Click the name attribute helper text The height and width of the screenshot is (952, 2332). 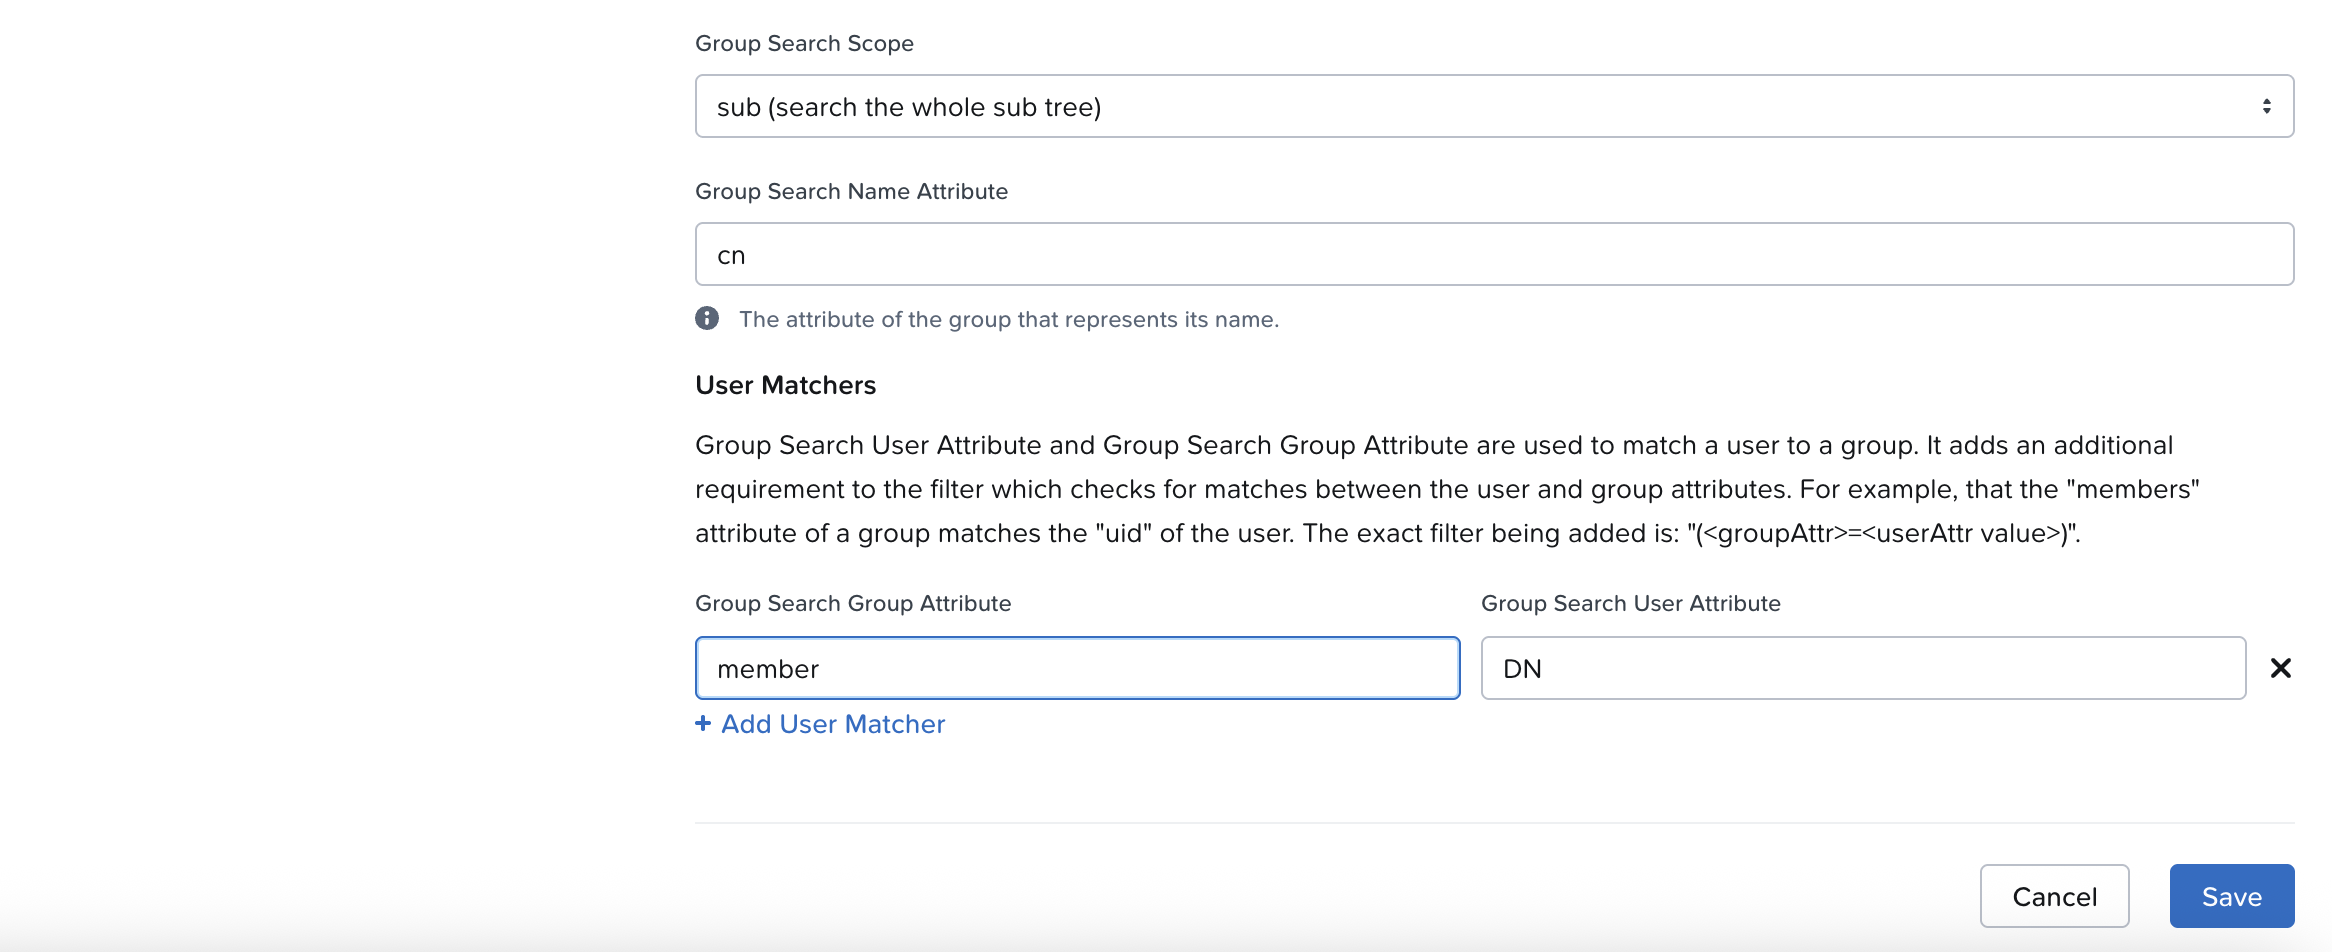pos(1008,319)
